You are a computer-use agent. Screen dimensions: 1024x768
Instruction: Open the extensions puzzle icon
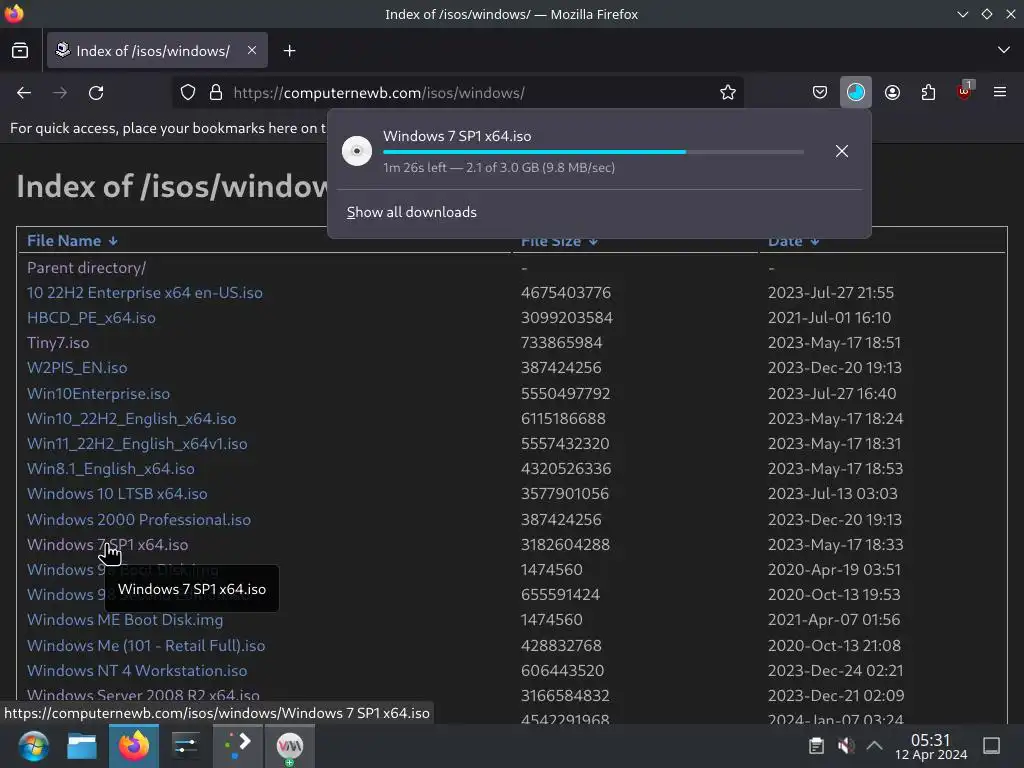point(928,93)
